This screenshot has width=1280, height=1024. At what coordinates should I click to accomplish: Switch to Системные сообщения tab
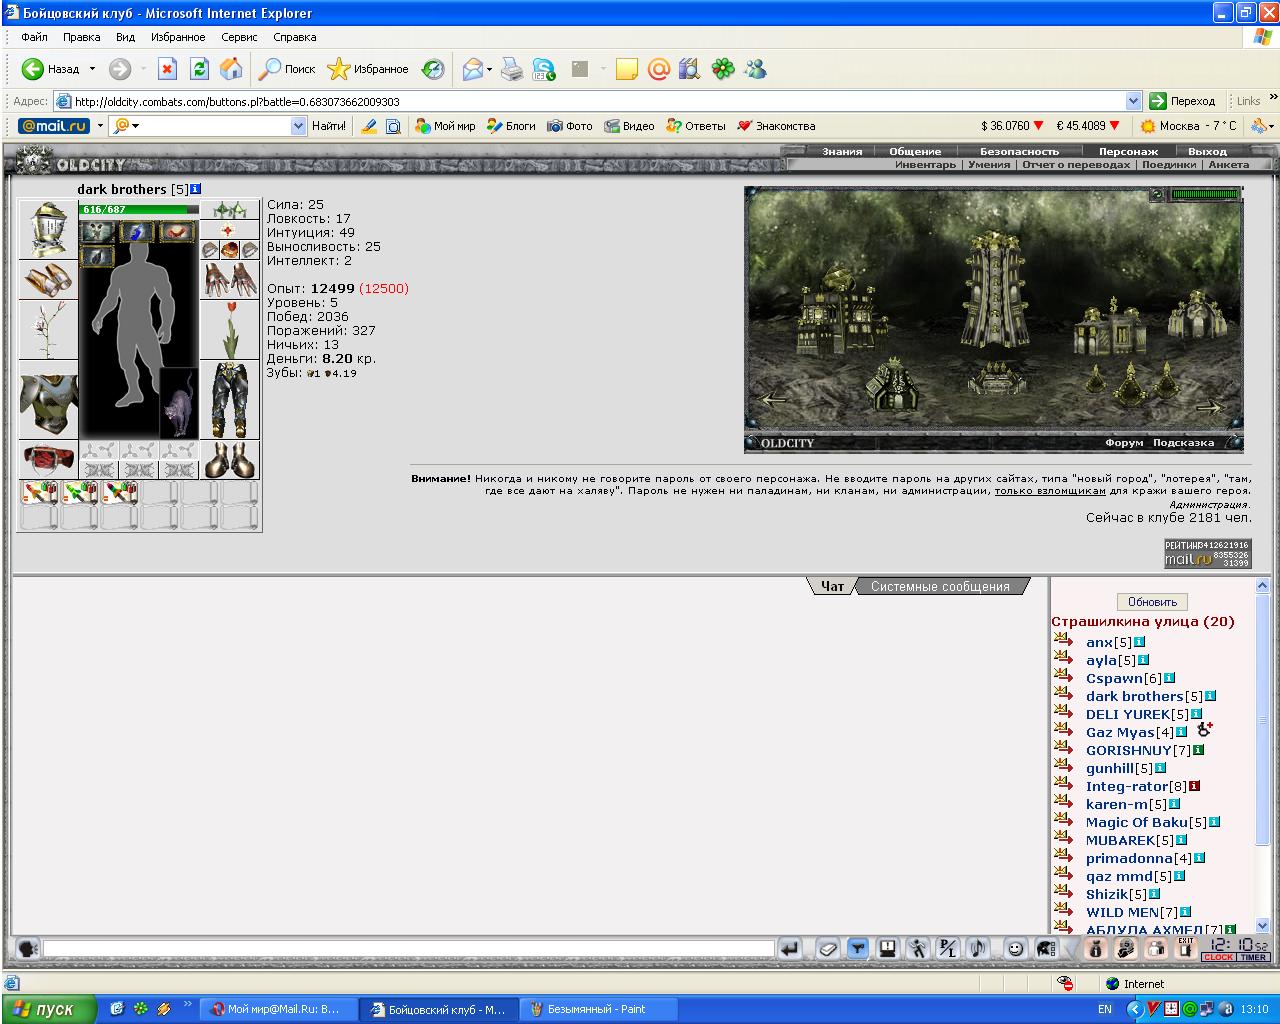(940, 587)
